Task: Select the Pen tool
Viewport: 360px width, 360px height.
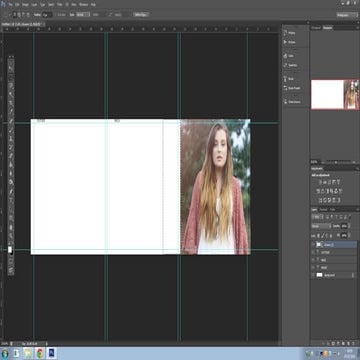Action: click(x=11, y=191)
